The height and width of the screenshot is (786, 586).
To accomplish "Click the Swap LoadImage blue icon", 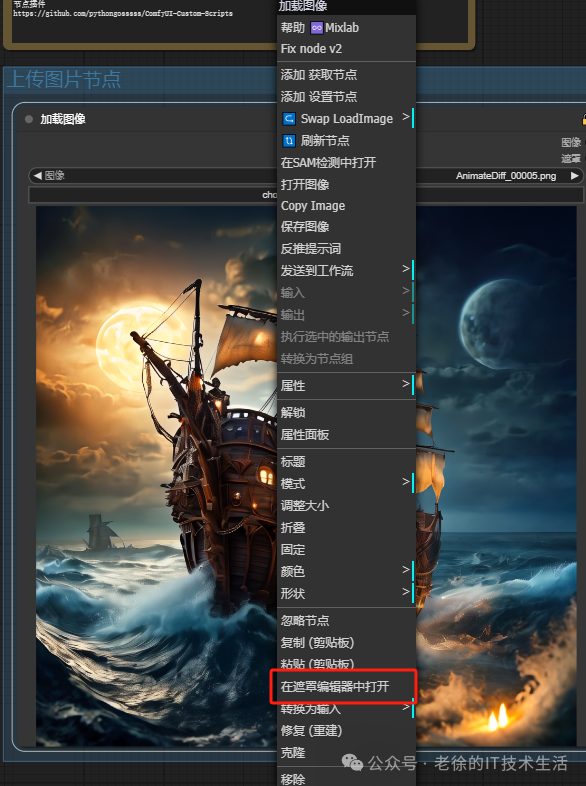I will (289, 119).
